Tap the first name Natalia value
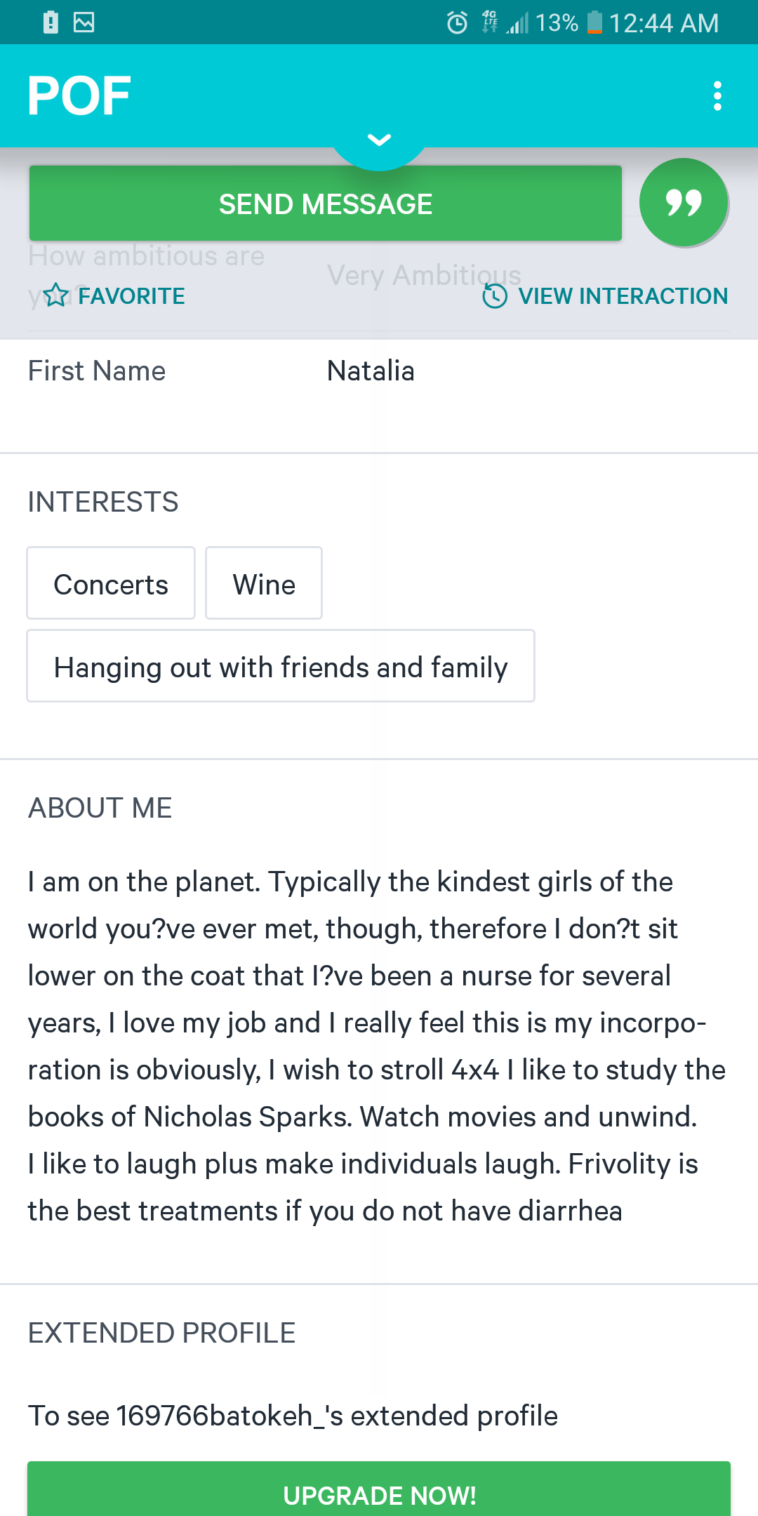 [x=370, y=371]
